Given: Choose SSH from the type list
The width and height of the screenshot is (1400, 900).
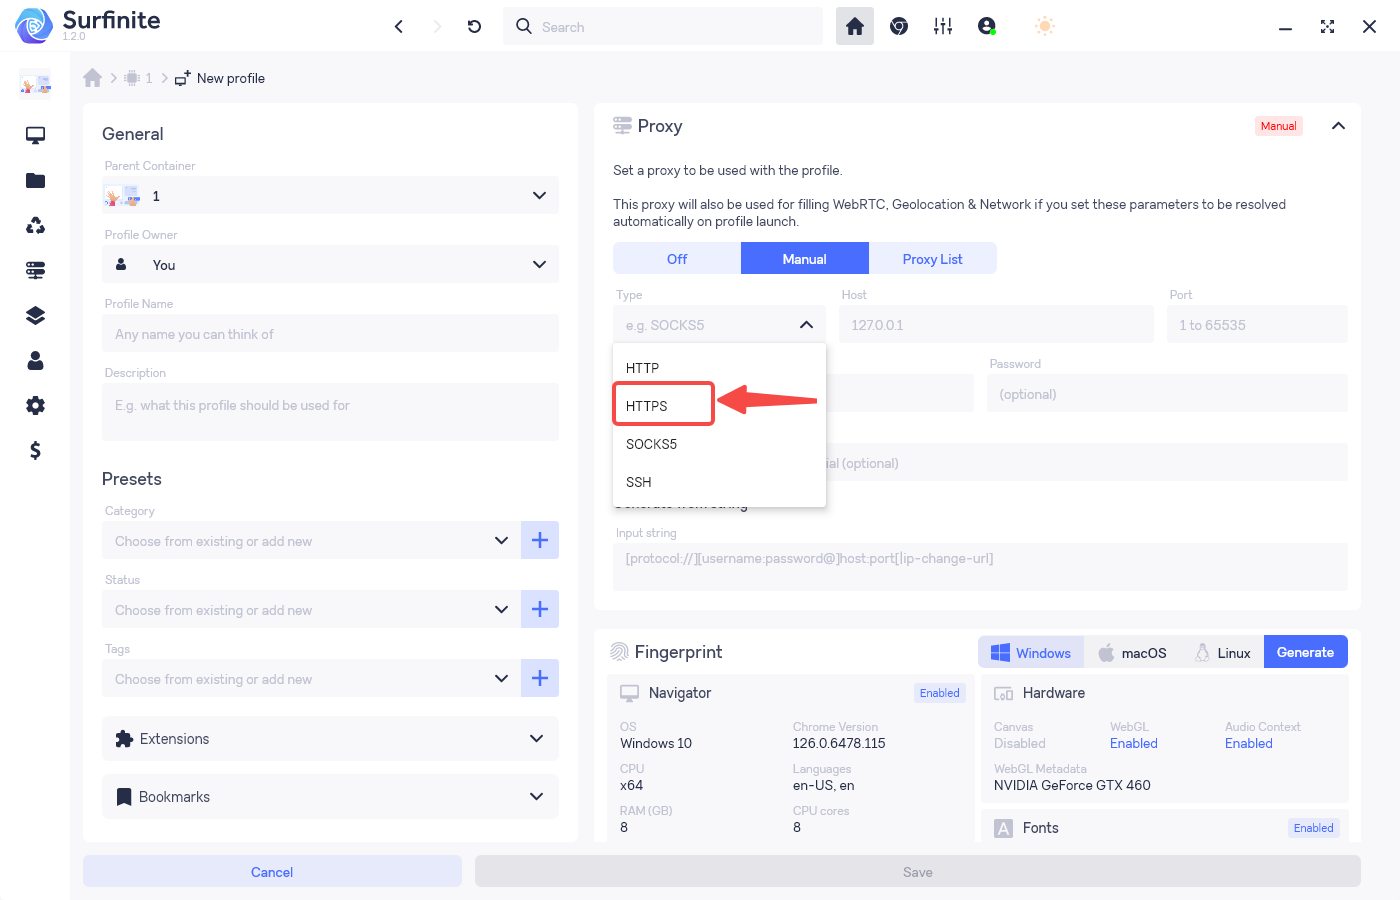Looking at the screenshot, I should point(719,482).
